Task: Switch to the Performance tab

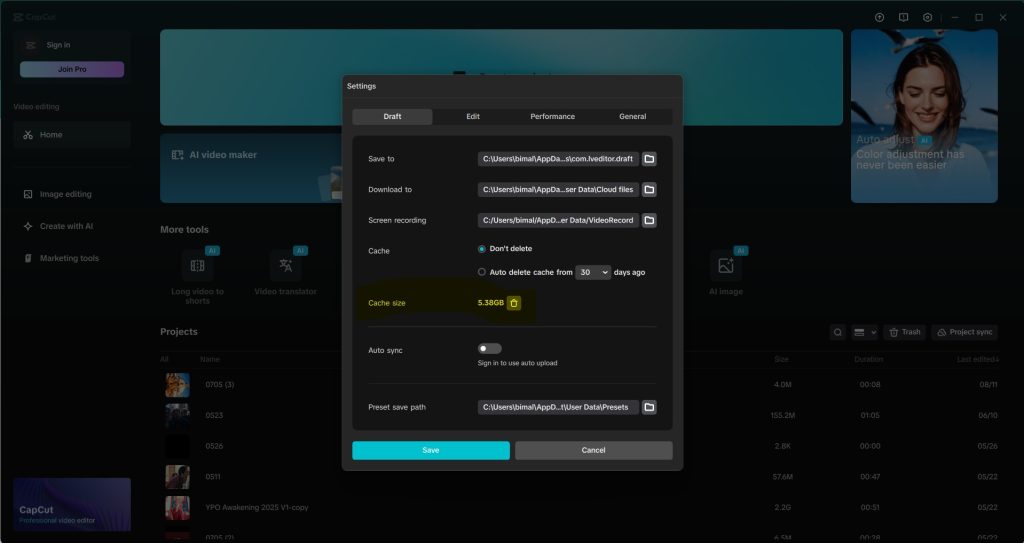Action: click(552, 117)
